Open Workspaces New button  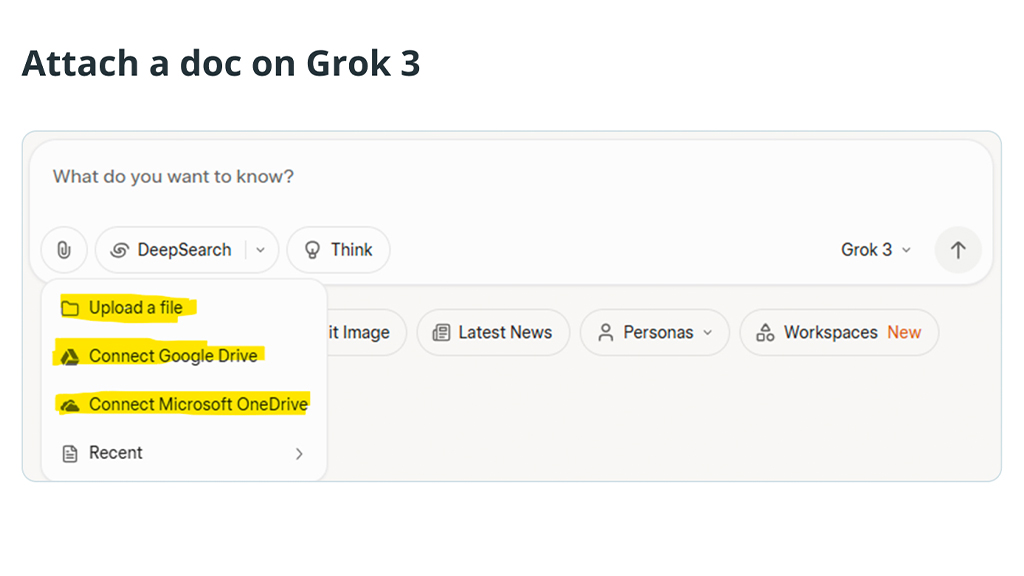tap(839, 332)
